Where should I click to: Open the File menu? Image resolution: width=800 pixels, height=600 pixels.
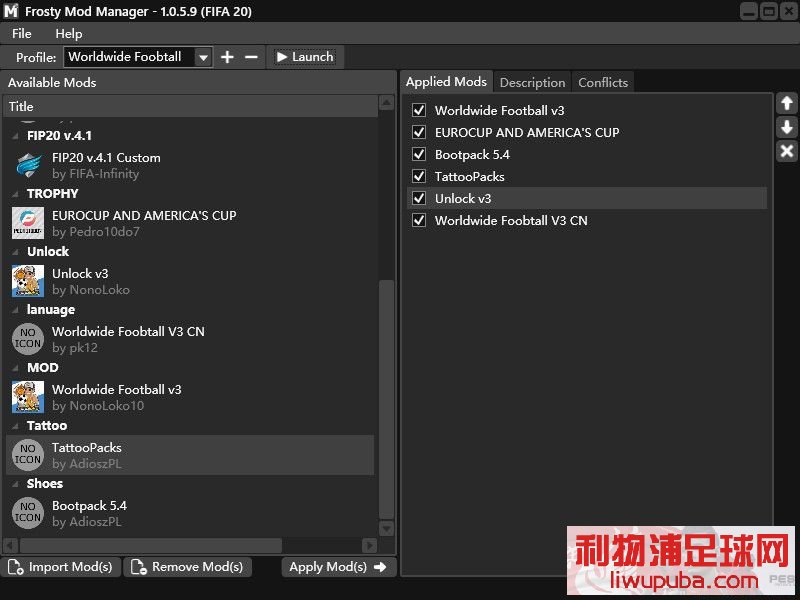(x=22, y=34)
